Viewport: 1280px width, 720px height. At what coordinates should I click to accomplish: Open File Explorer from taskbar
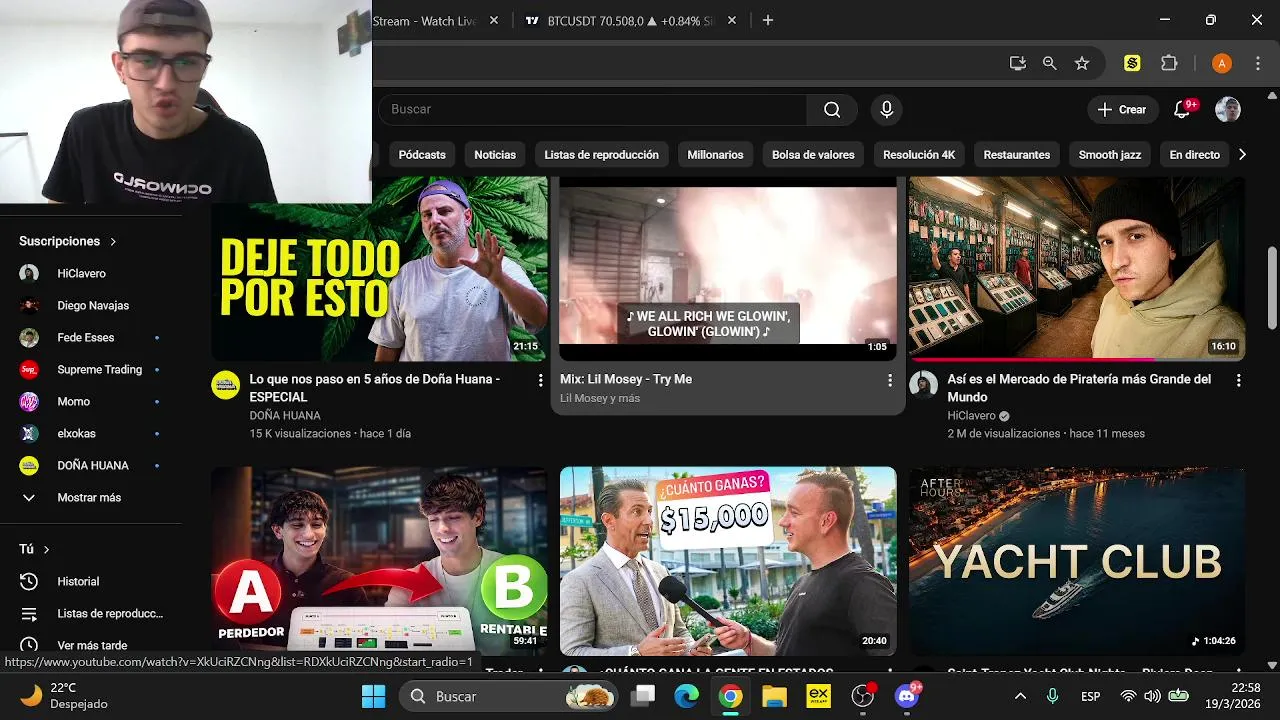(774, 696)
